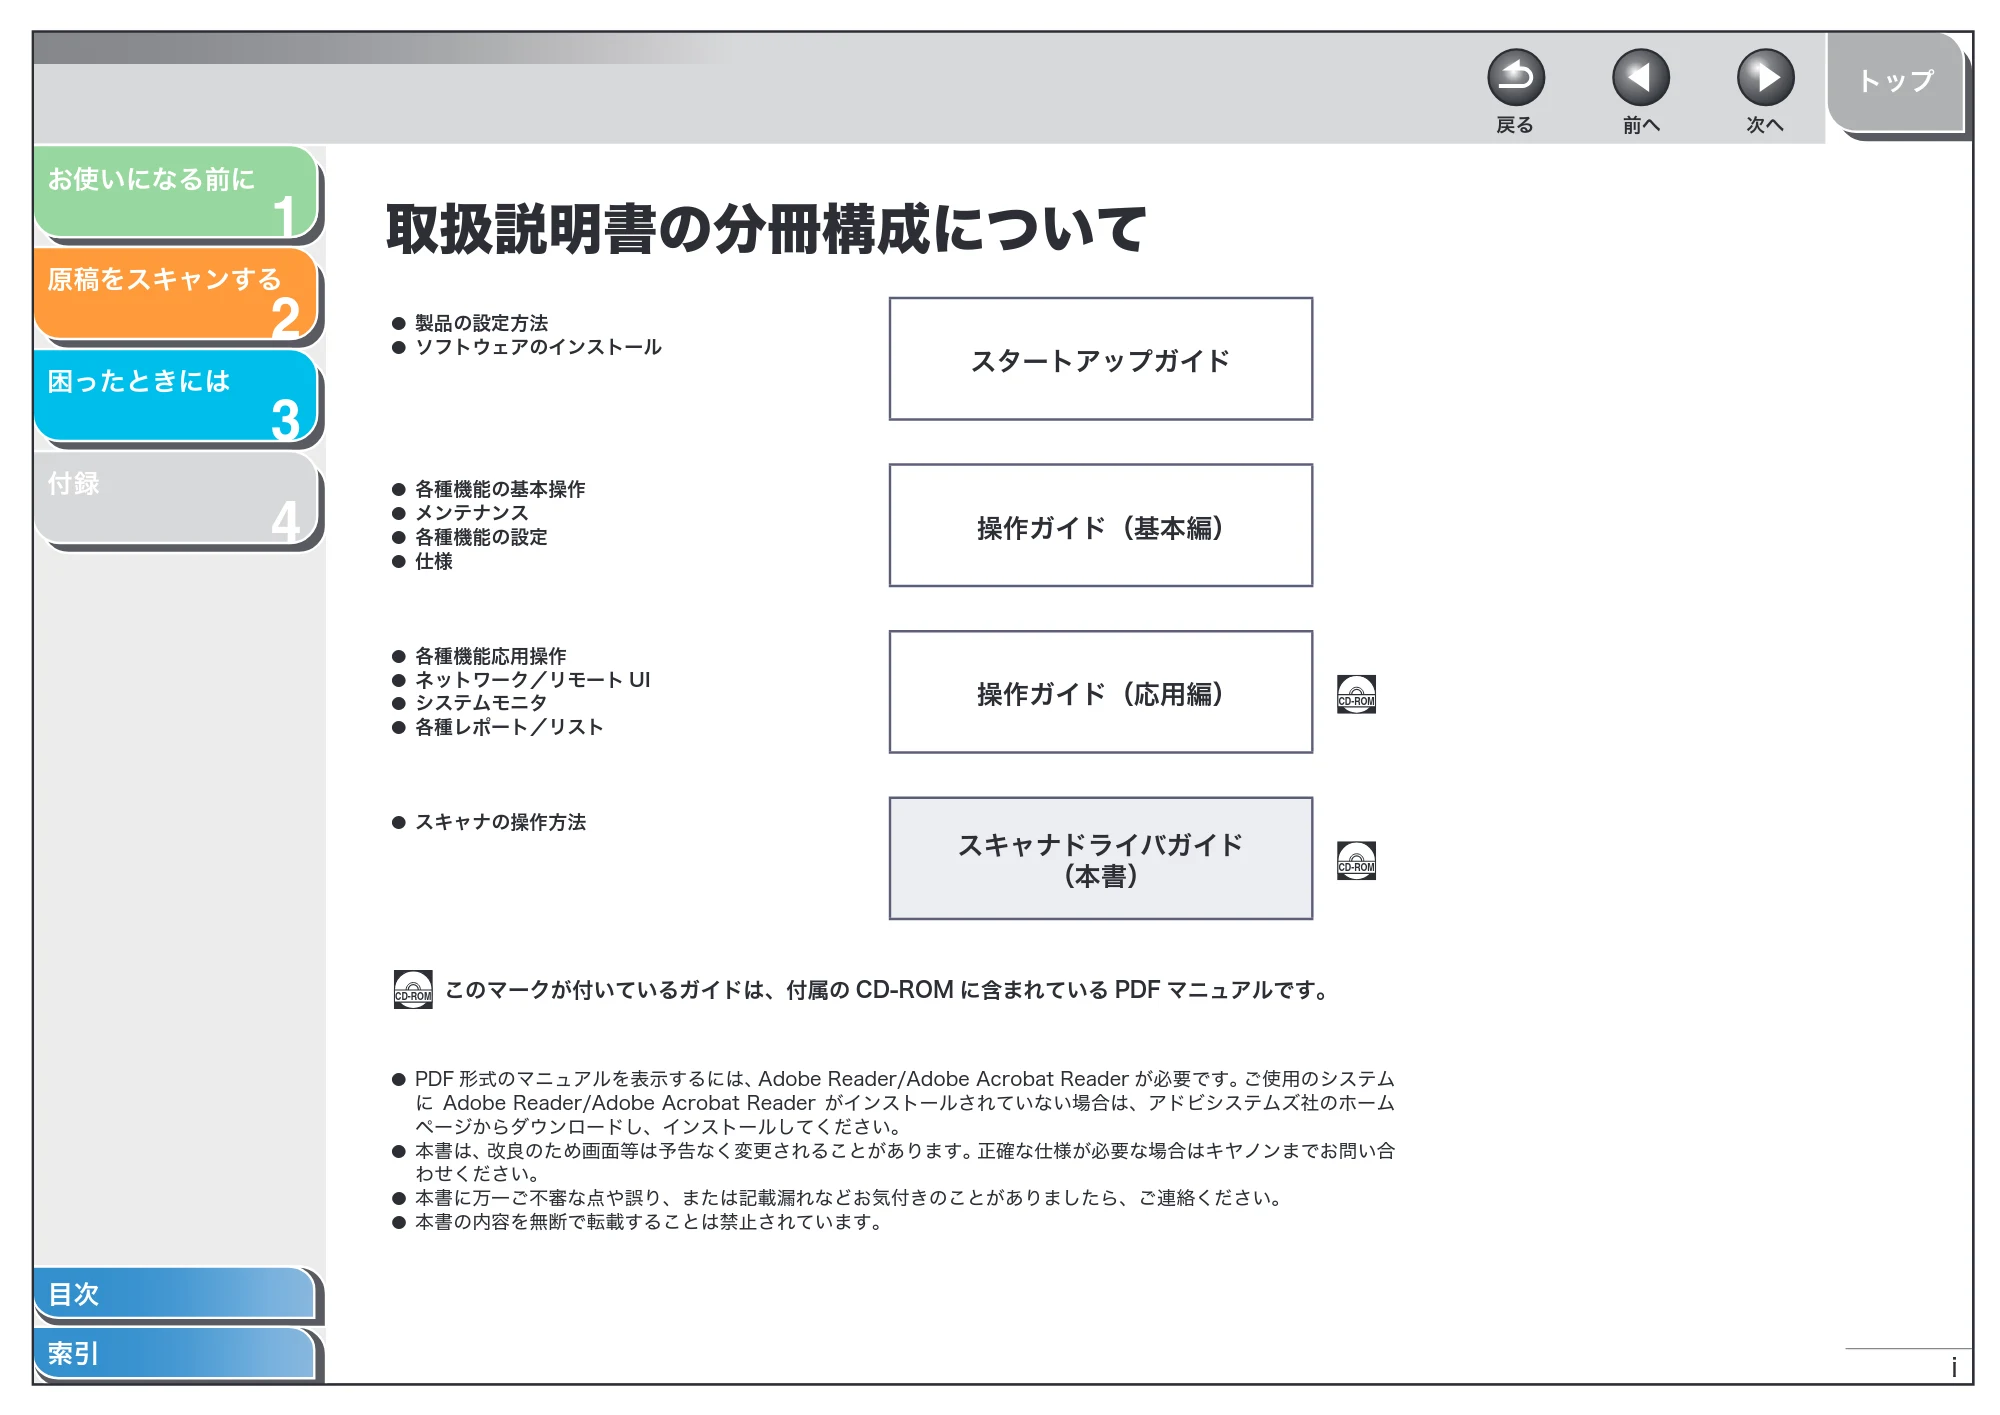The image size is (2000, 1415).
Task: Click the note starting PDF 形式のマニュアル
Action: [904, 1102]
